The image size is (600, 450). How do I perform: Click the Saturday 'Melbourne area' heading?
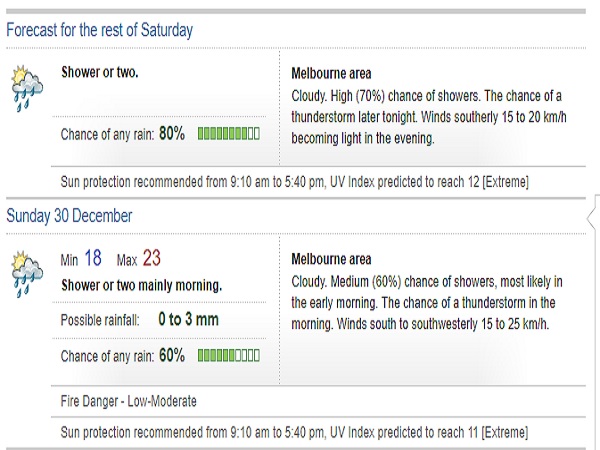(x=330, y=75)
